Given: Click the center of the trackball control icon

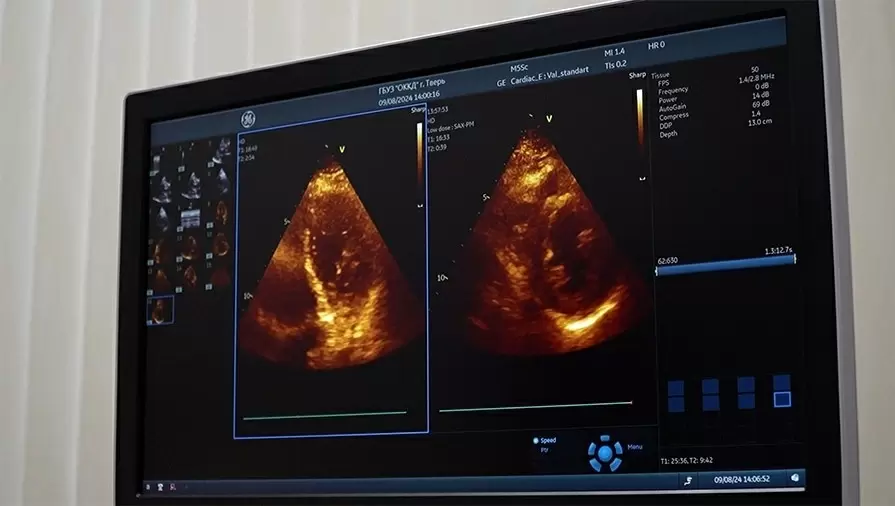Looking at the screenshot, I should pyautogui.click(x=605, y=453).
